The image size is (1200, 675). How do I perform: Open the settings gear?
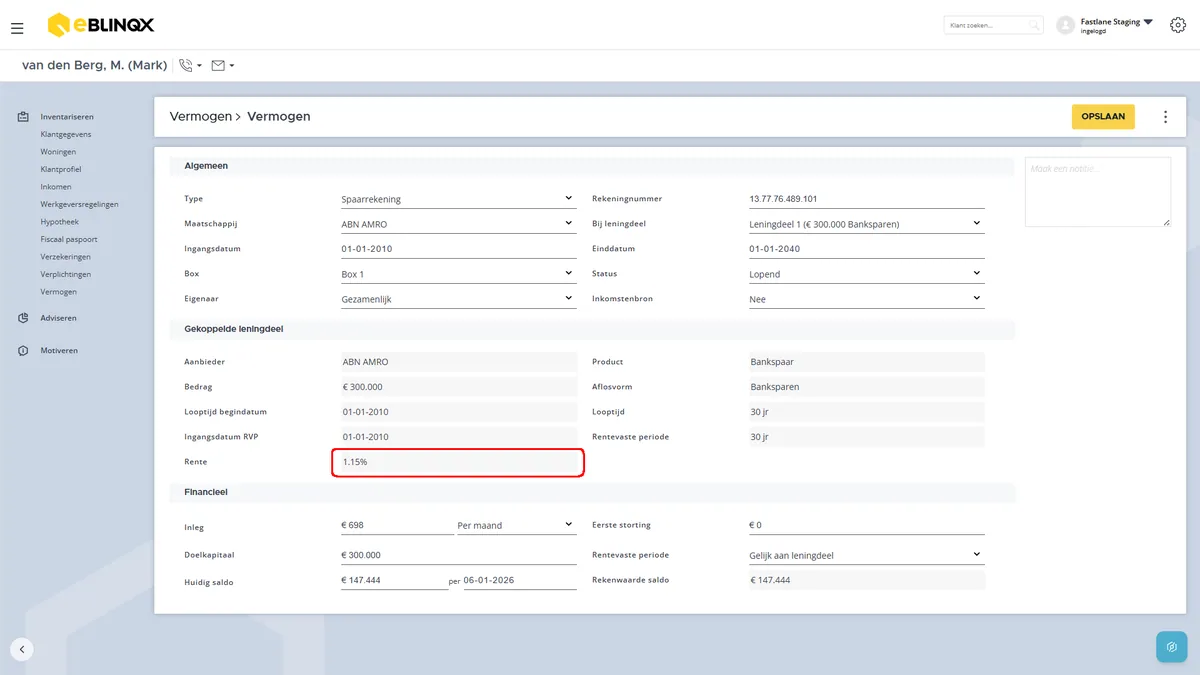point(1177,25)
